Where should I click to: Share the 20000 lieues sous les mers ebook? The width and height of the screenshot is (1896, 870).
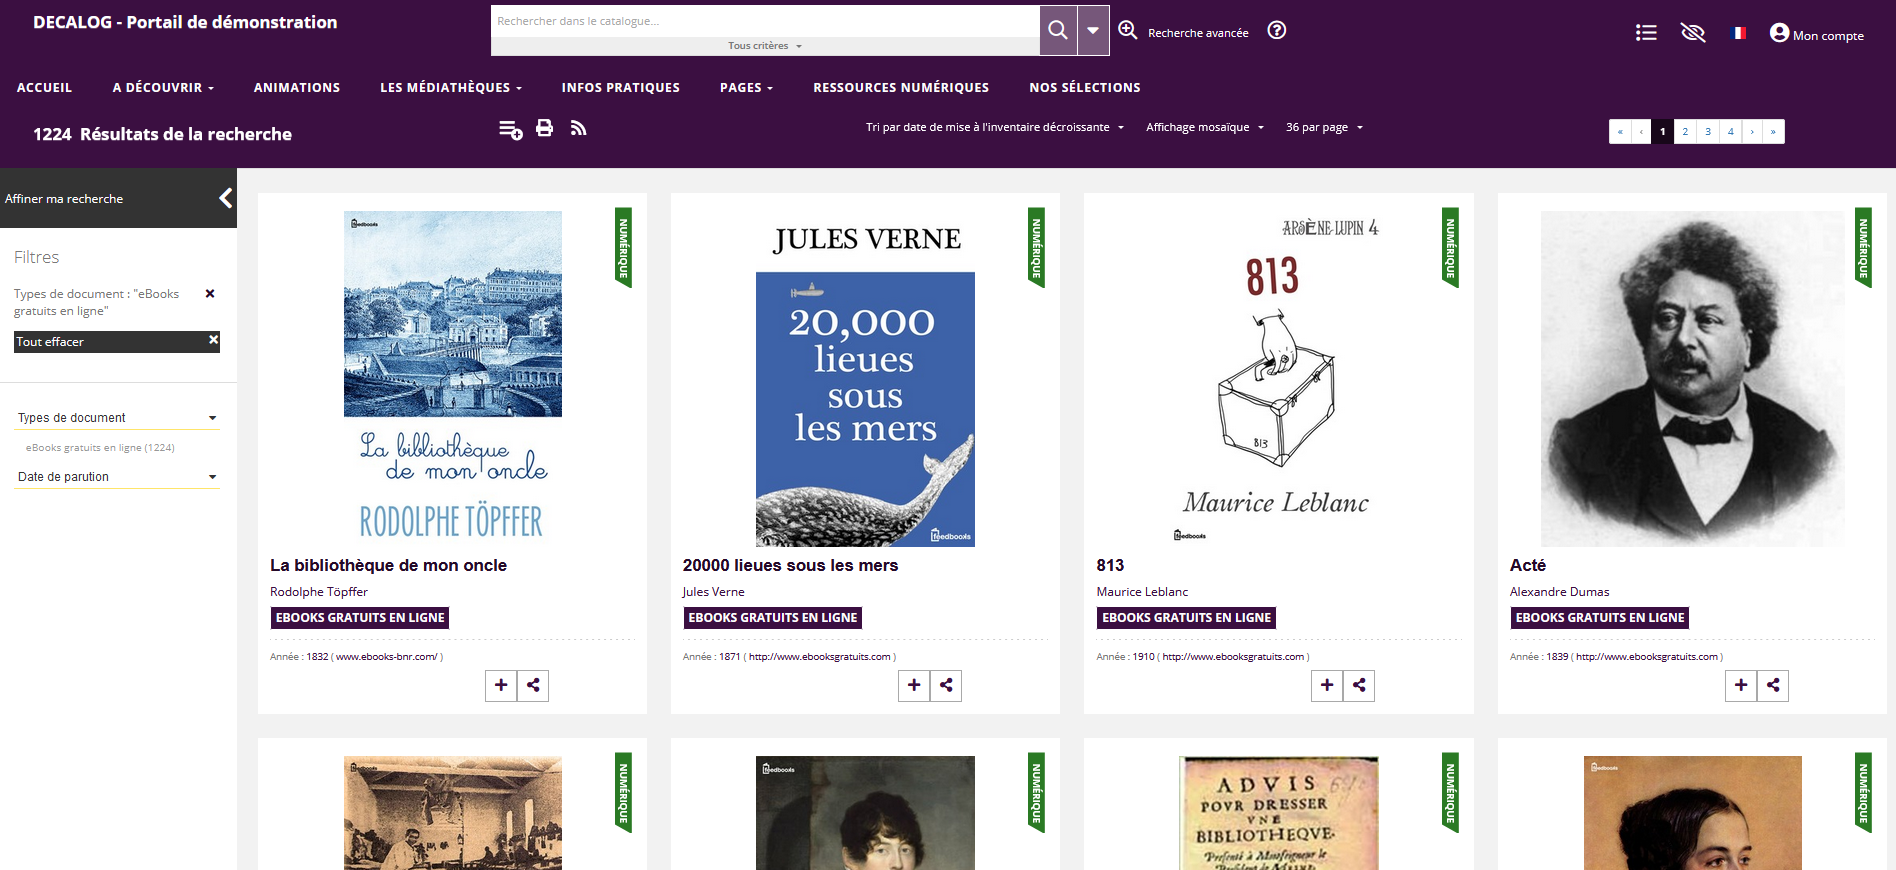(x=946, y=685)
